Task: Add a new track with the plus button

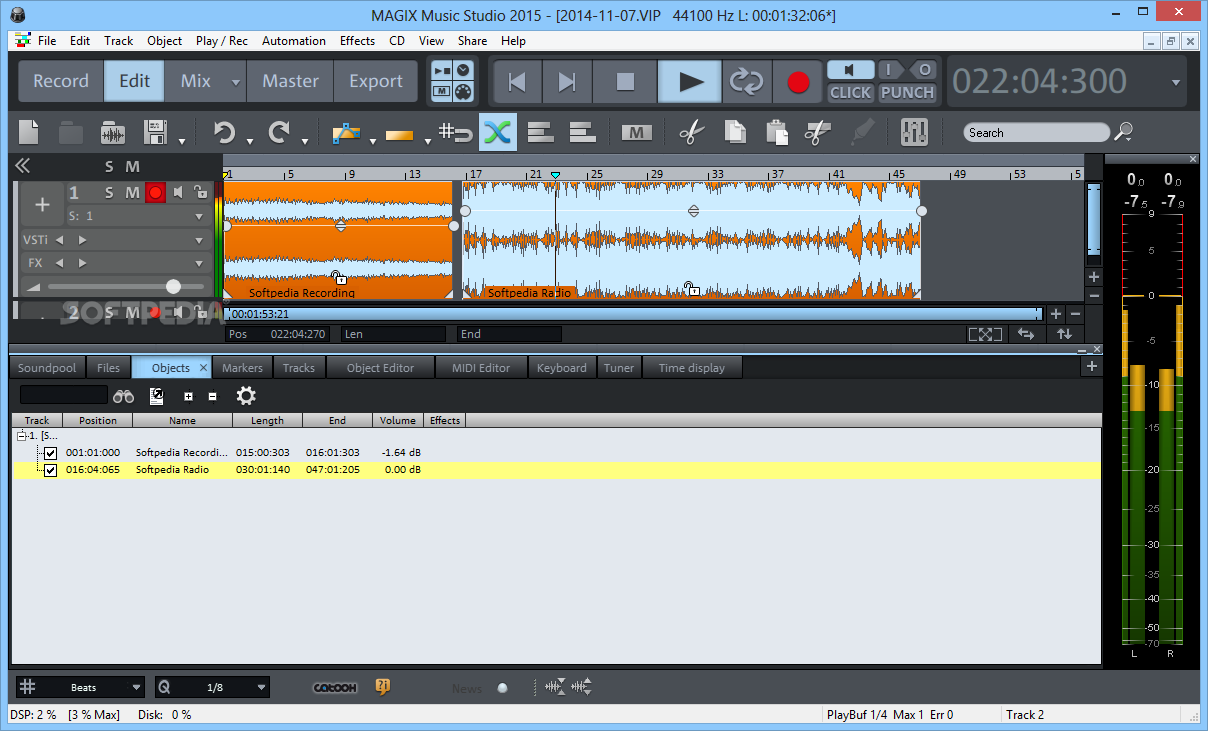Action: coord(42,205)
